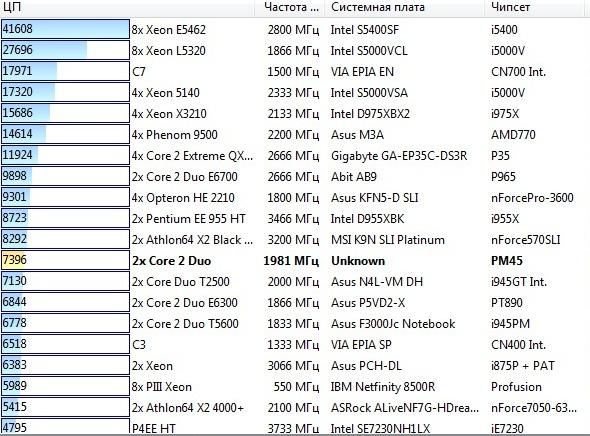The image size is (590, 436).
Task: Click the VIA EPIA EN motherboard cell
Action: pyautogui.click(x=362, y=71)
